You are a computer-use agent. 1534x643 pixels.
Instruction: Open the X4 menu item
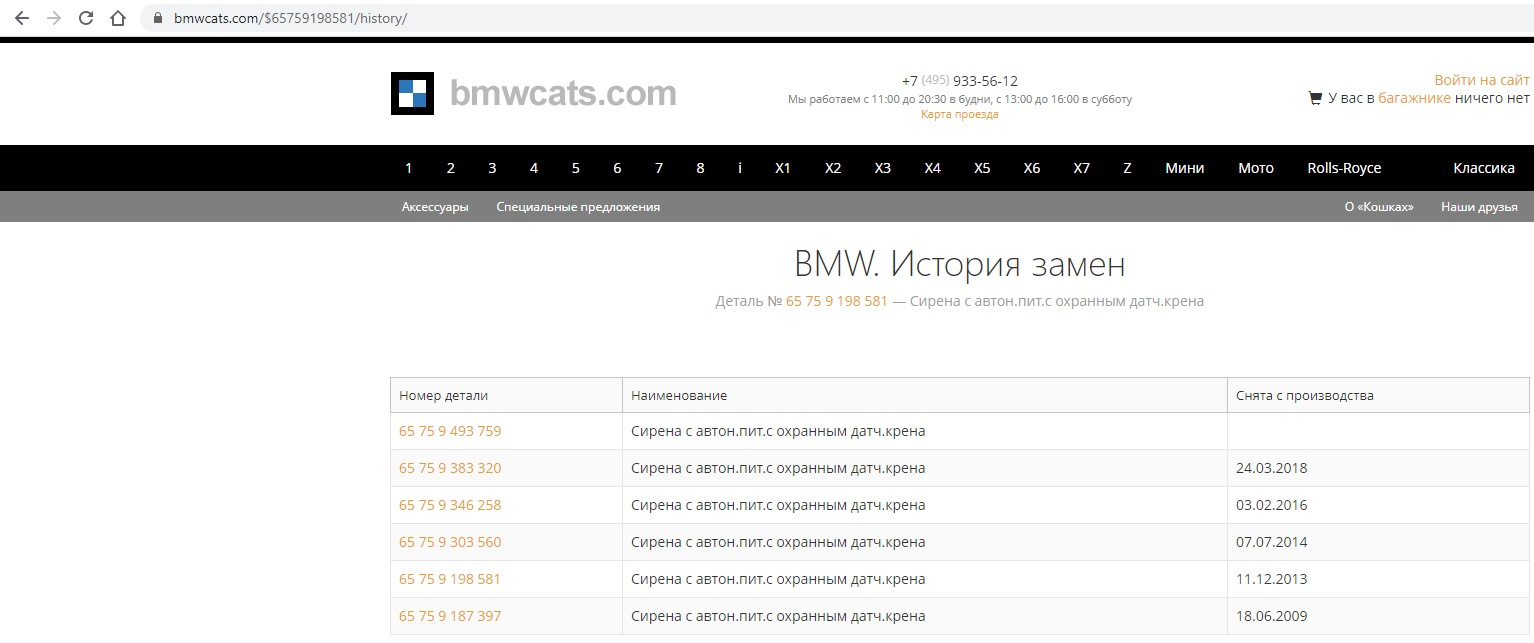(x=933, y=168)
